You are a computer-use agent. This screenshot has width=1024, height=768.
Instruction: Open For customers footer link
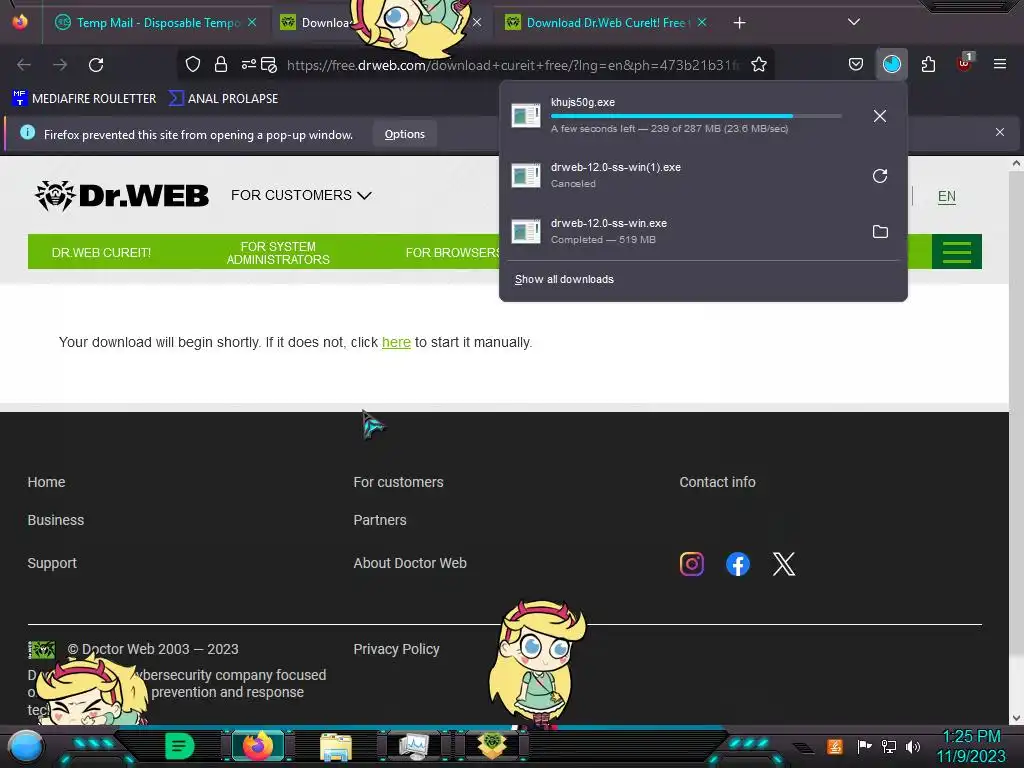[x=398, y=482]
